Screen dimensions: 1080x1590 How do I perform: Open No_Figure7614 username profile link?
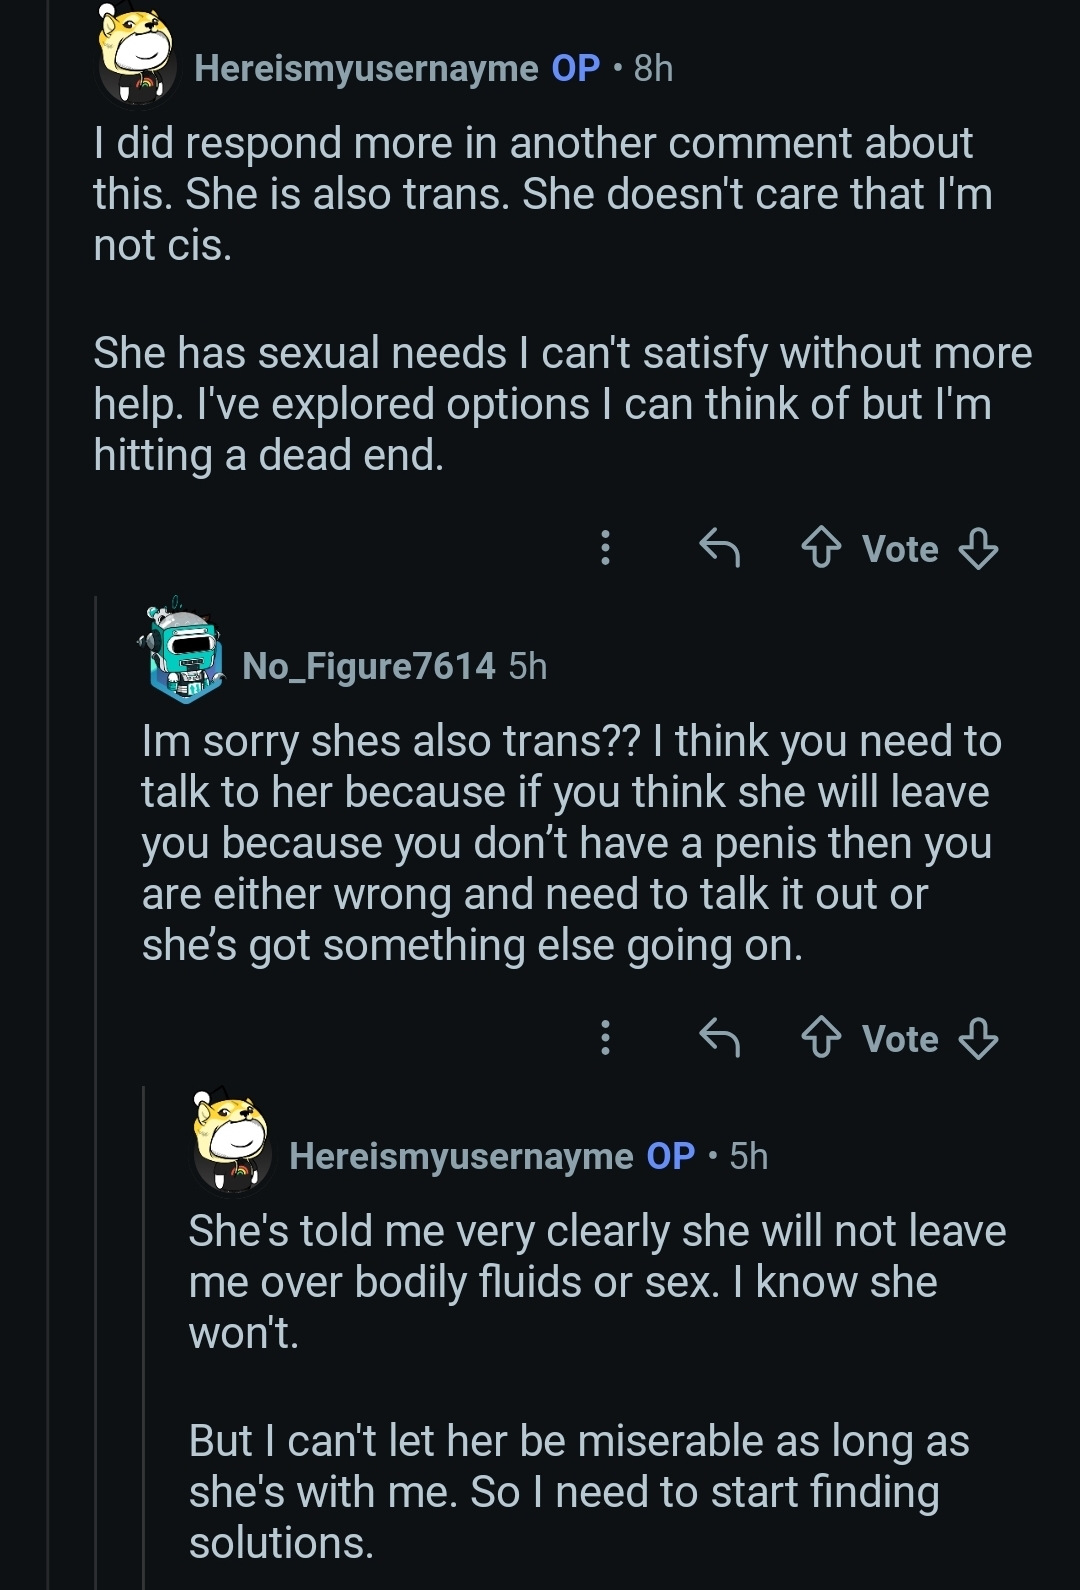[368, 666]
